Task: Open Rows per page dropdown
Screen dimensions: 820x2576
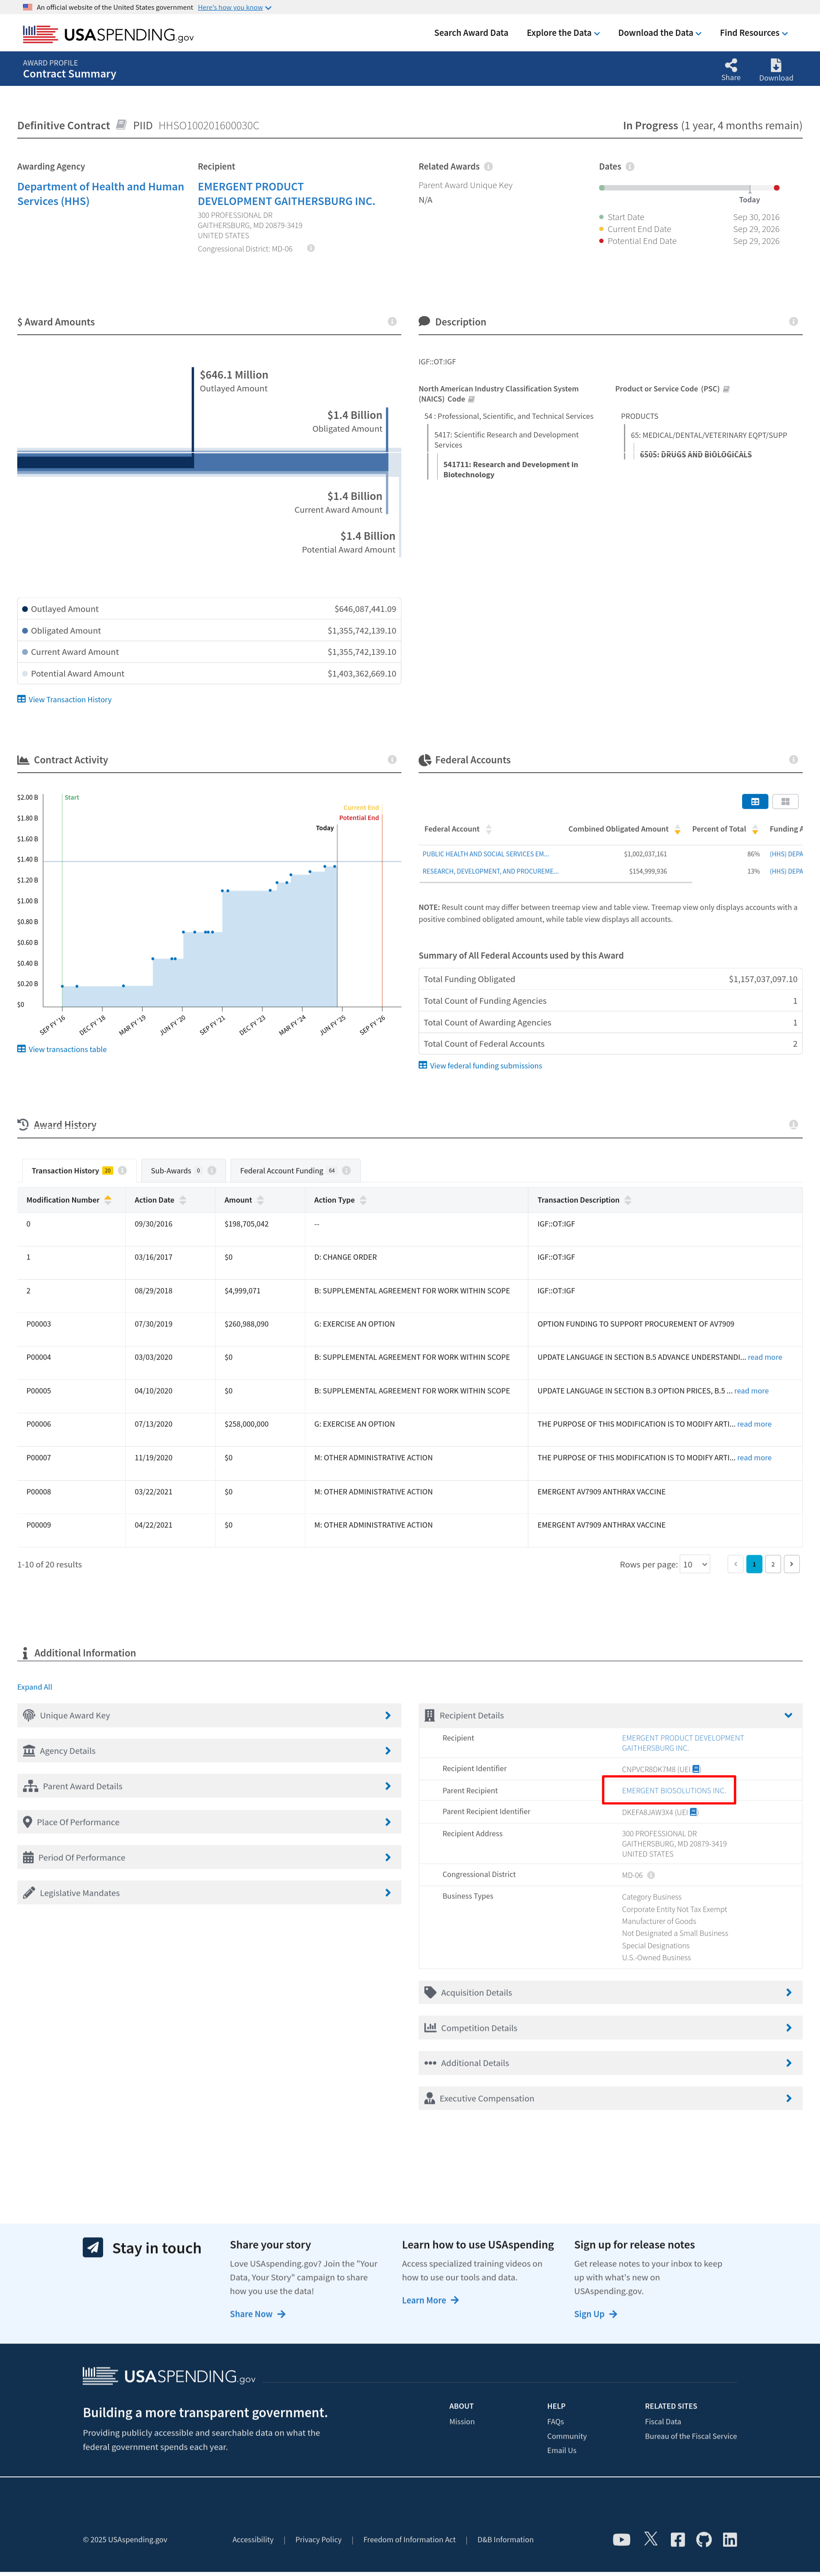Action: point(695,1564)
